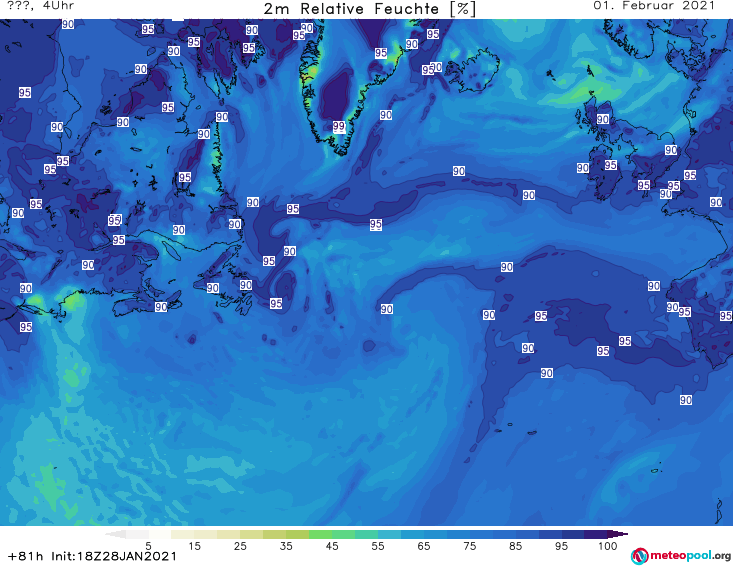733x566 pixels.
Task: Click legend value '25' on color scale
Action: click(x=240, y=546)
